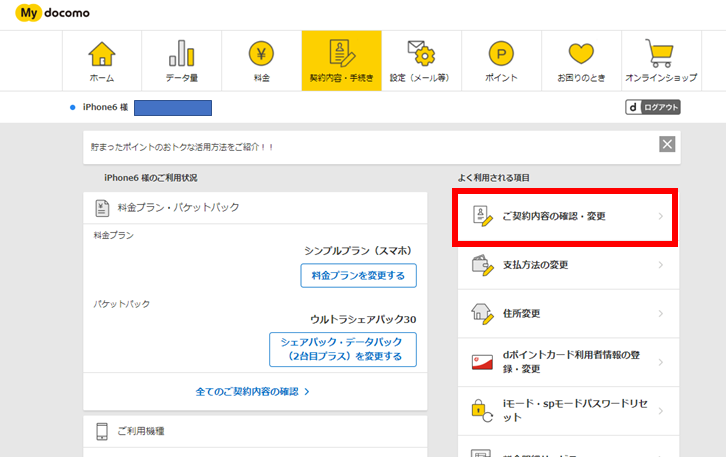Close the point notice banner
Screen dimensions: 726x457
tap(667, 144)
